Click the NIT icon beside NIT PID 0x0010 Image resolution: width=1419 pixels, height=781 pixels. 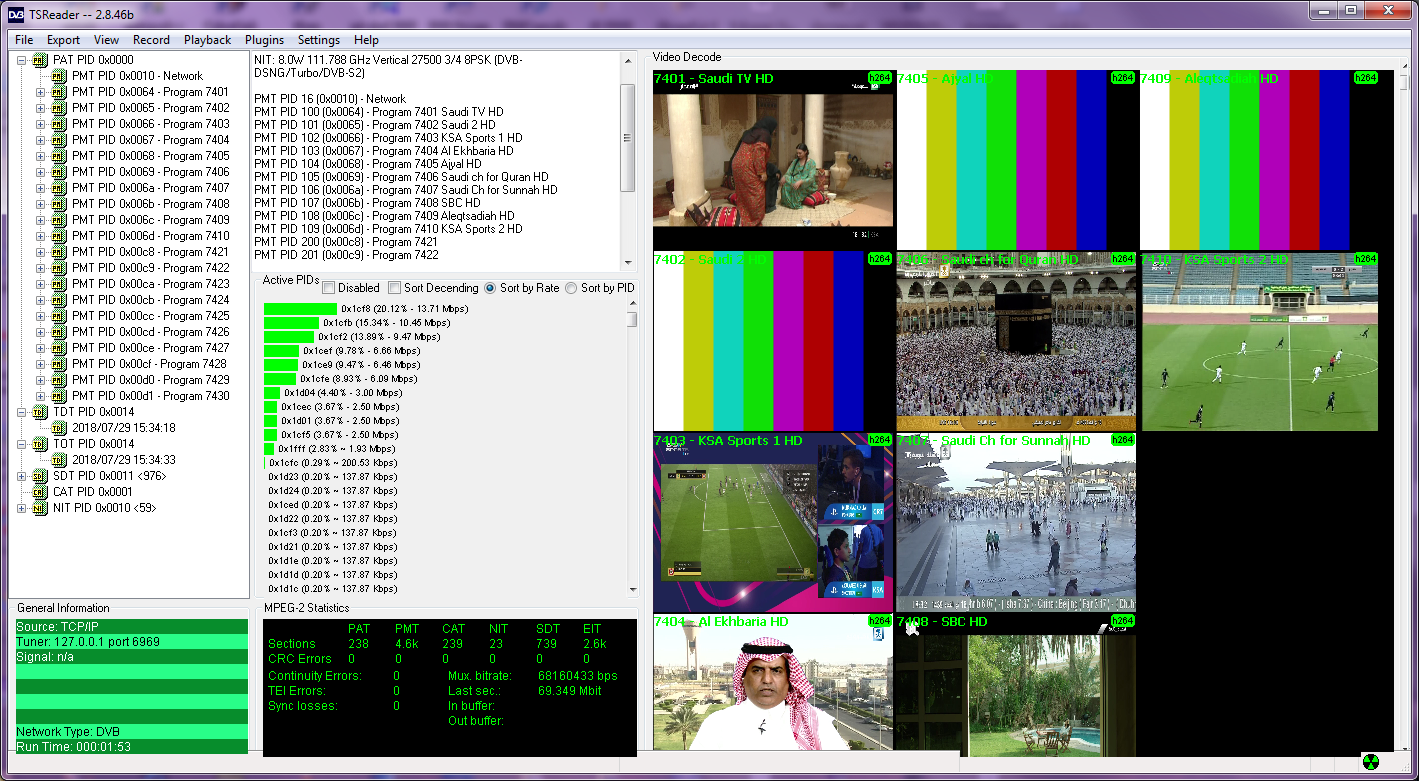(40, 508)
